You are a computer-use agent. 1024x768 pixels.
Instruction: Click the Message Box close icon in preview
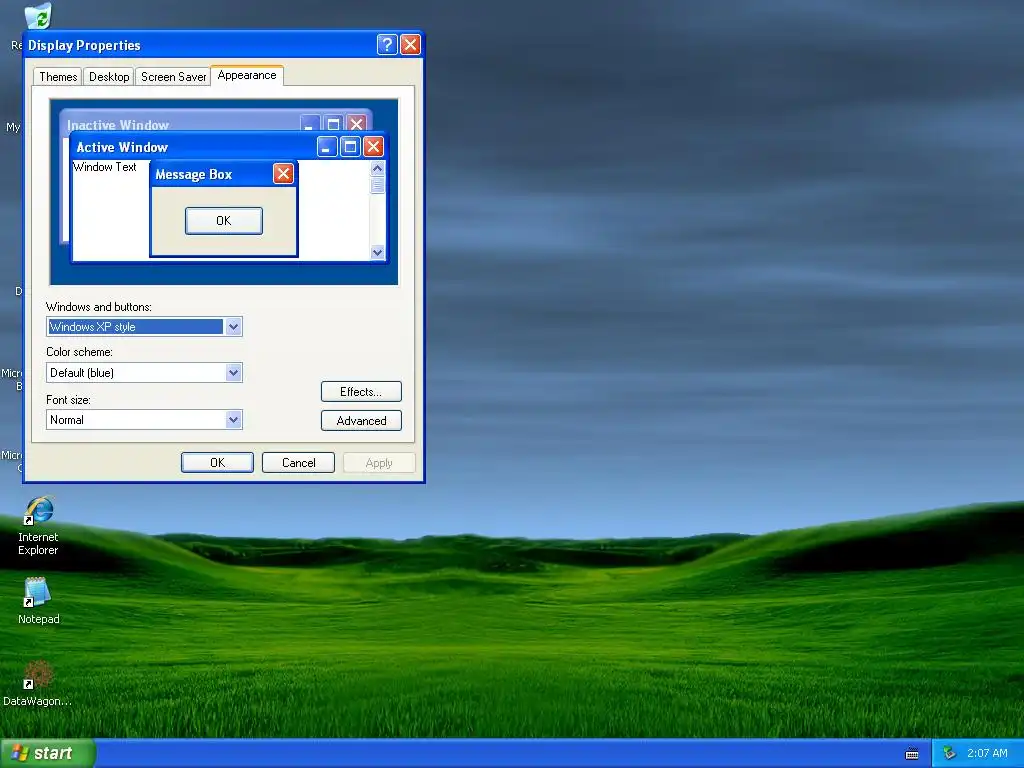point(283,174)
